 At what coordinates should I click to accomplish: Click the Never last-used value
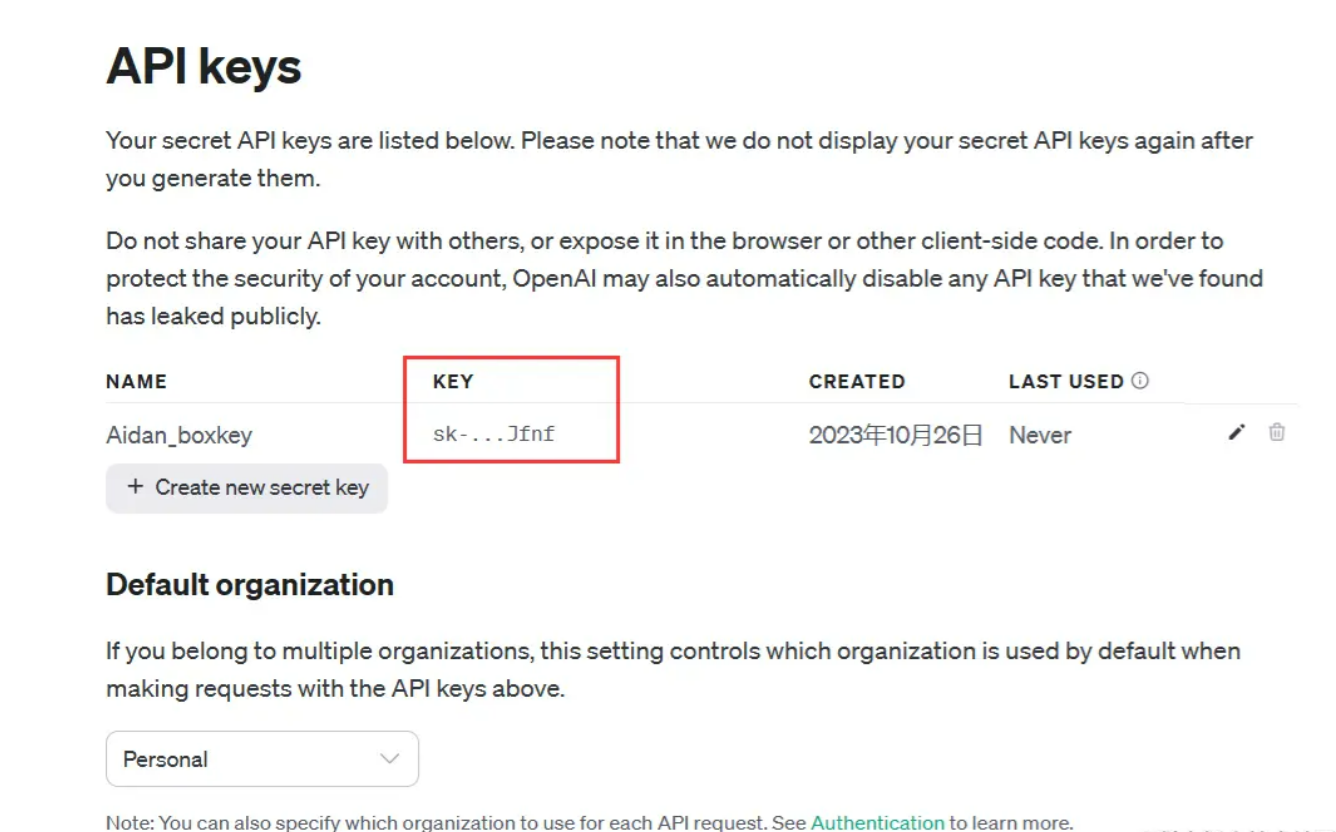coord(1040,435)
